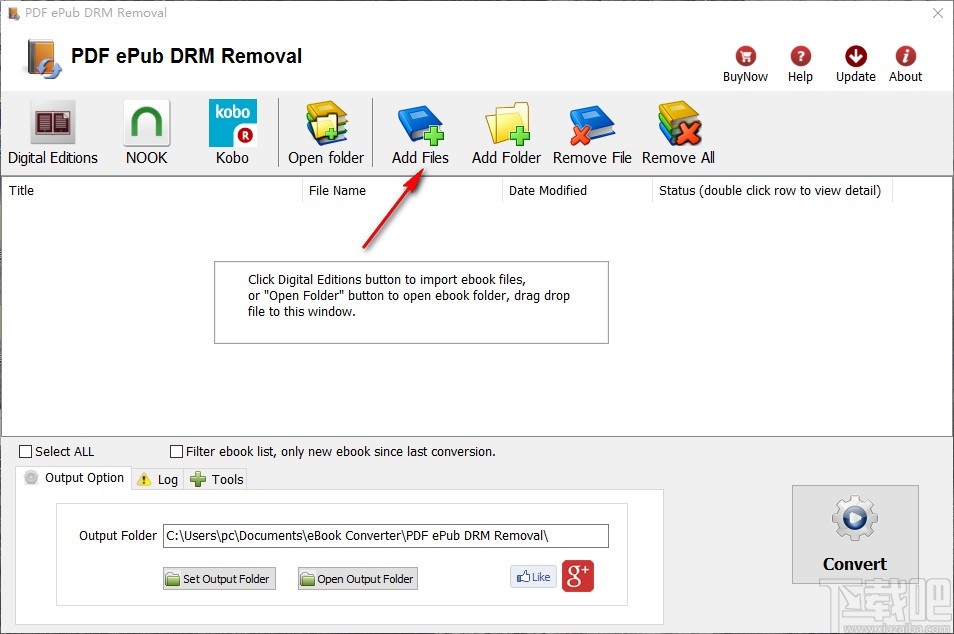Viewport: 954px width, 634px height.
Task: Open the NOOK library import
Action: tap(147, 133)
